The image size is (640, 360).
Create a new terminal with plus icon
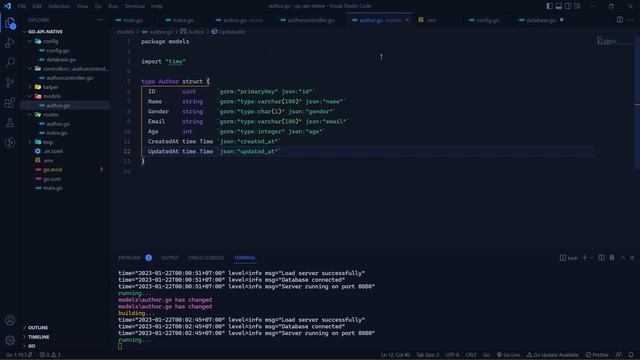[584, 258]
